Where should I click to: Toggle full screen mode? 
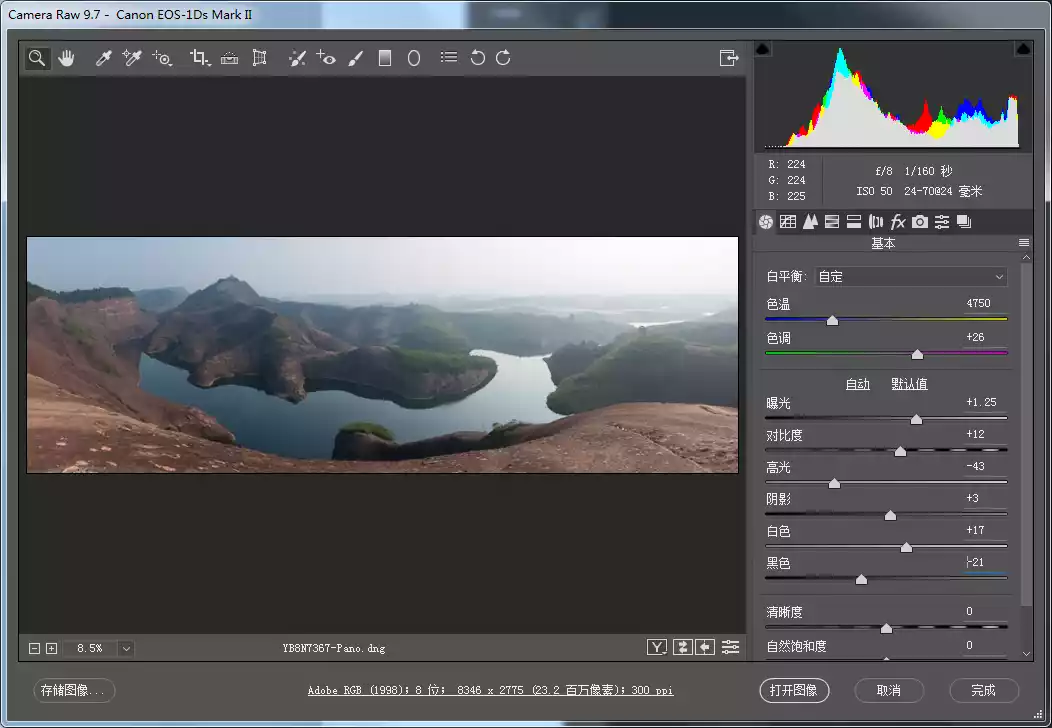pyautogui.click(x=729, y=58)
